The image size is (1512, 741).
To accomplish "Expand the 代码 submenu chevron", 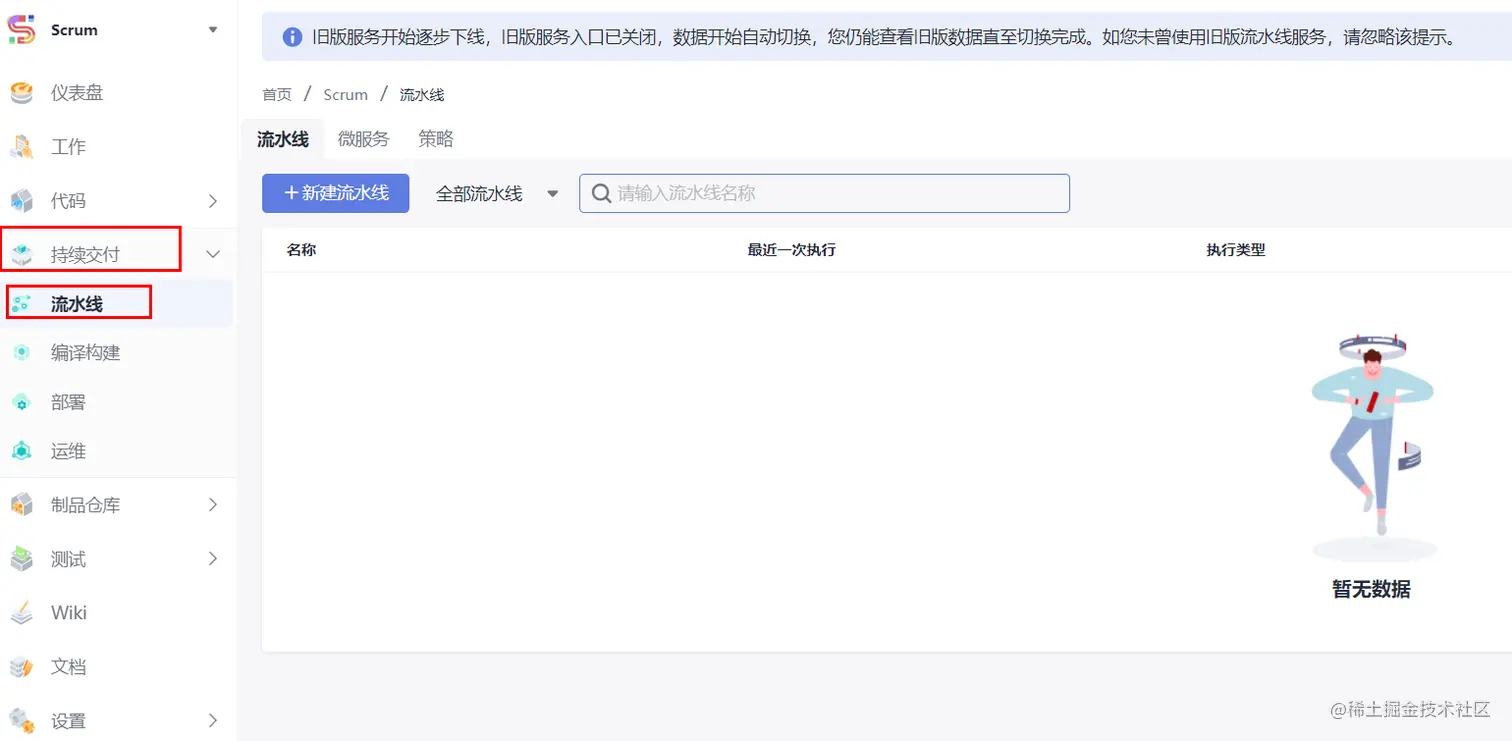I will pos(213,201).
